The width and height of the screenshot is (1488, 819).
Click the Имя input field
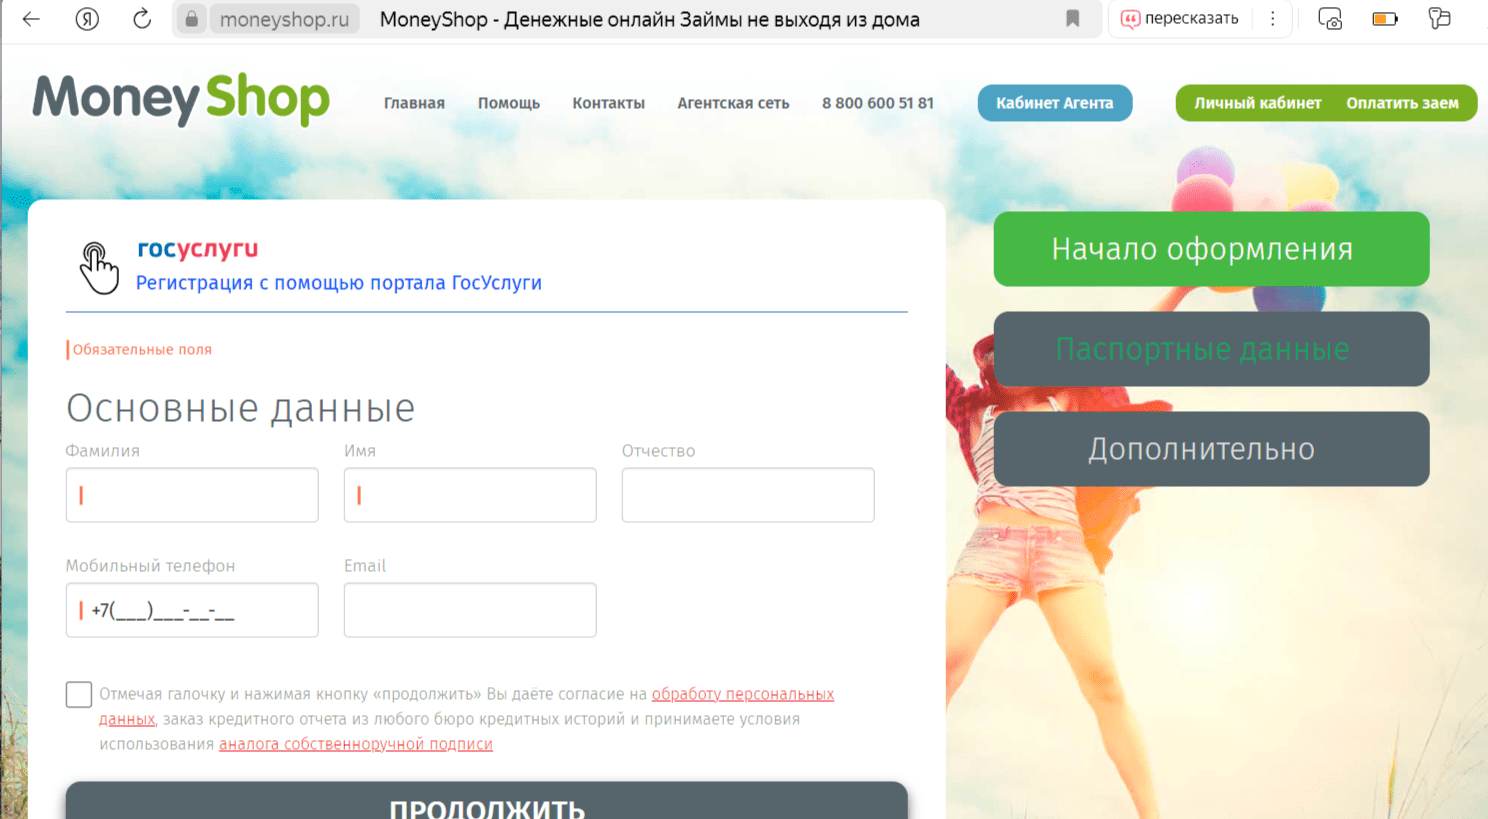pos(470,495)
